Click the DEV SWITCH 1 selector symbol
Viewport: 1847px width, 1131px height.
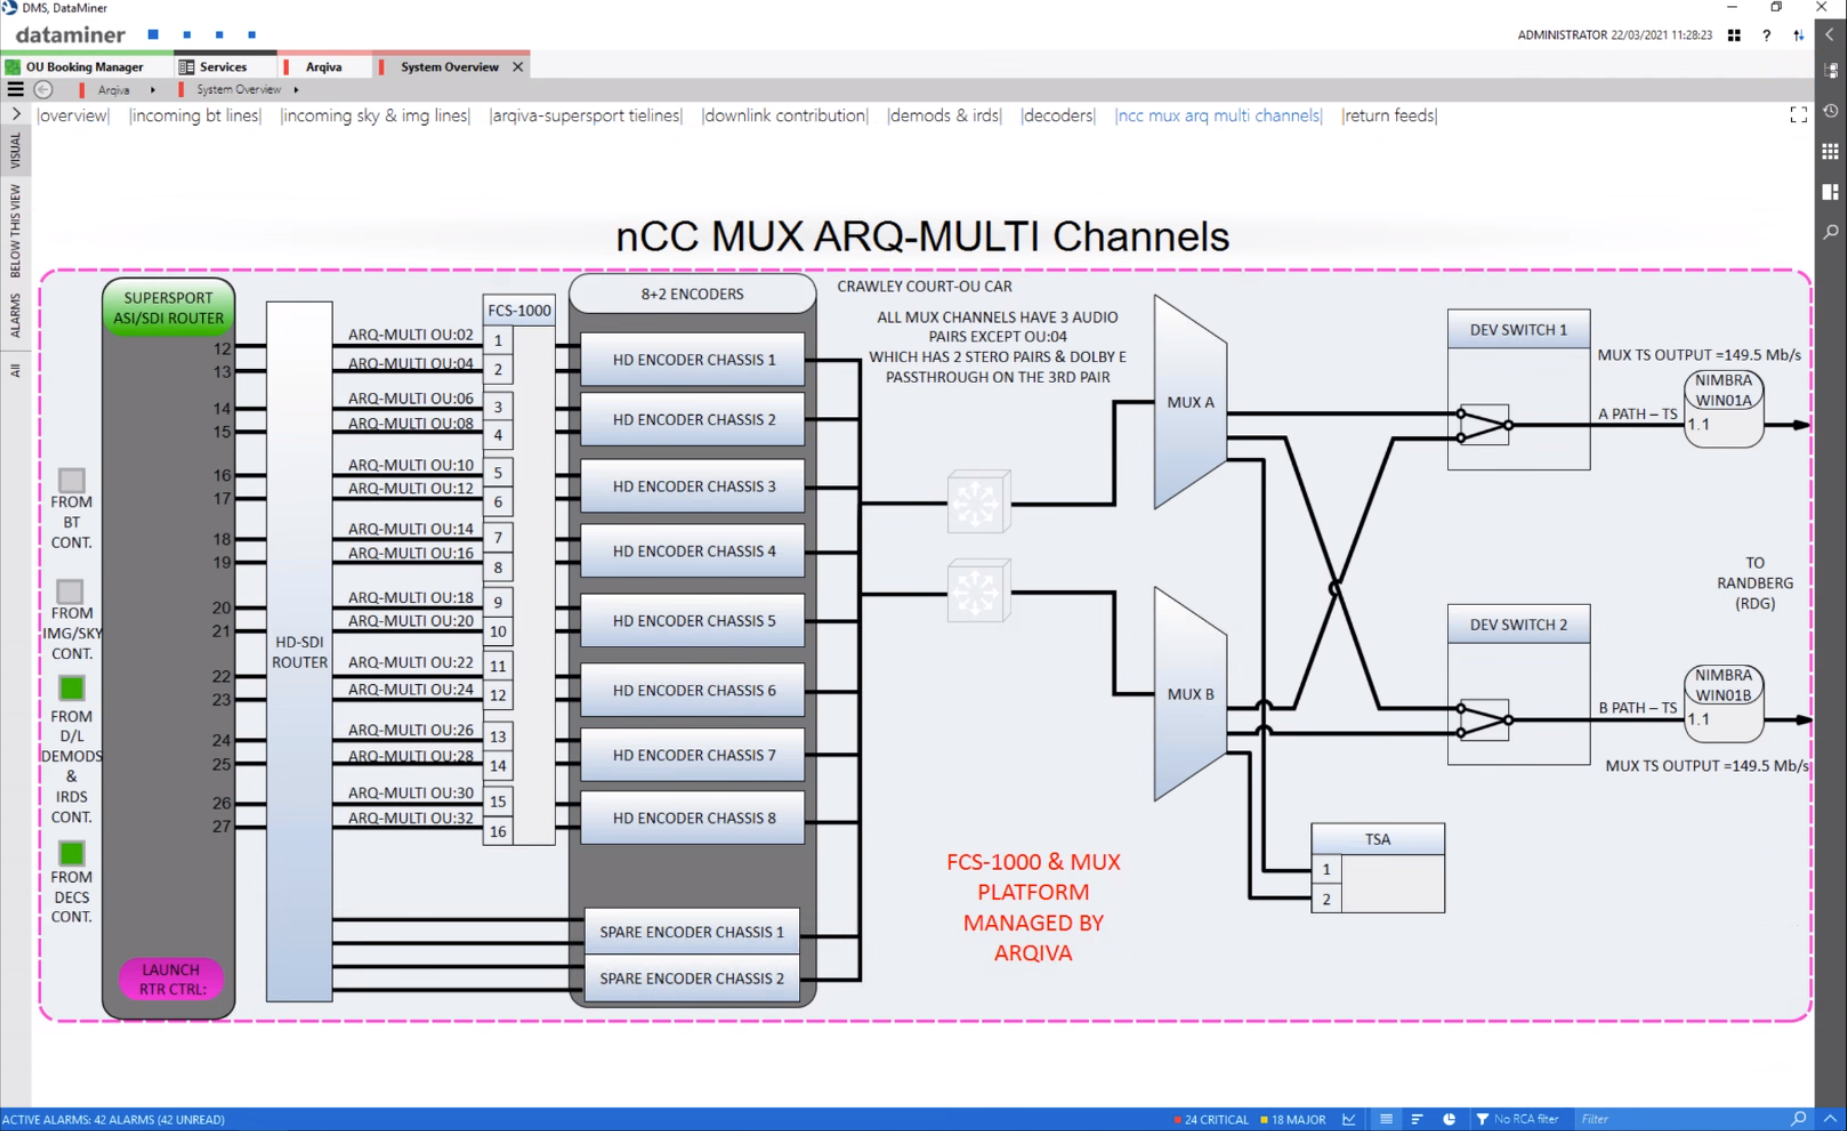(x=1484, y=425)
